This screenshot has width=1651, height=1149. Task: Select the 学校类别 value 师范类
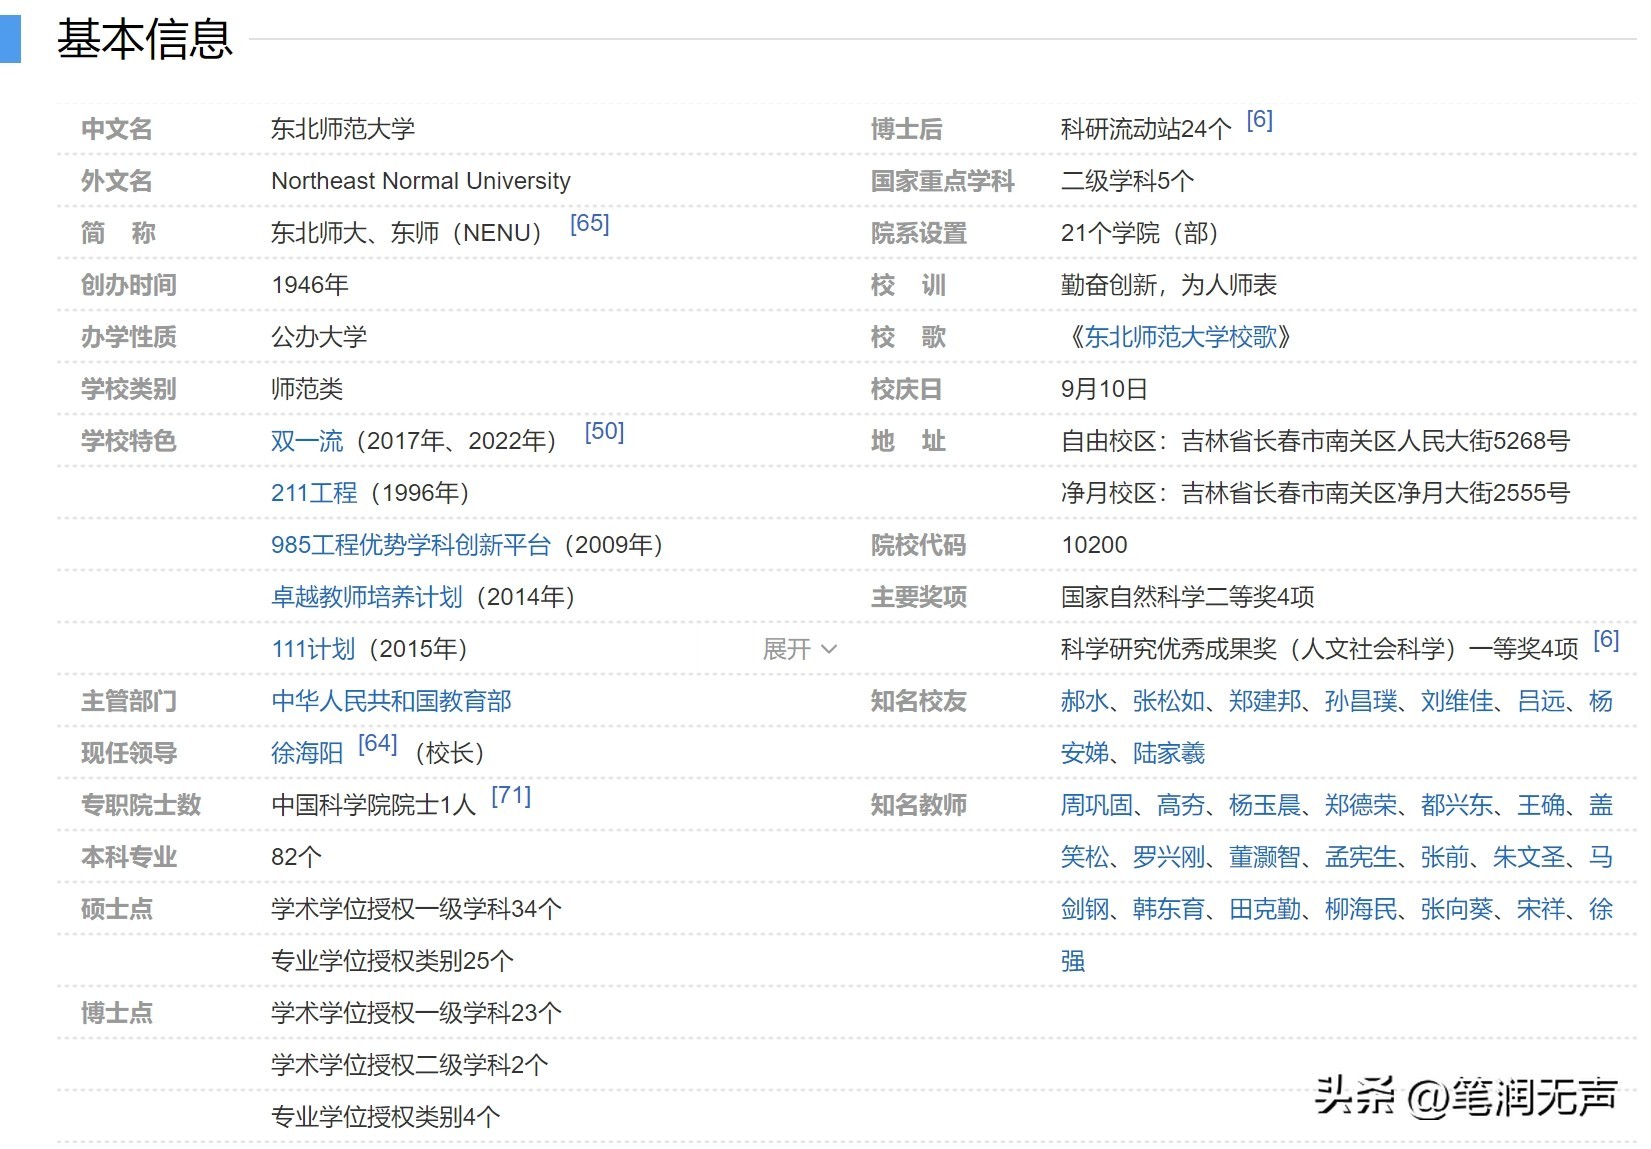coord(307,389)
